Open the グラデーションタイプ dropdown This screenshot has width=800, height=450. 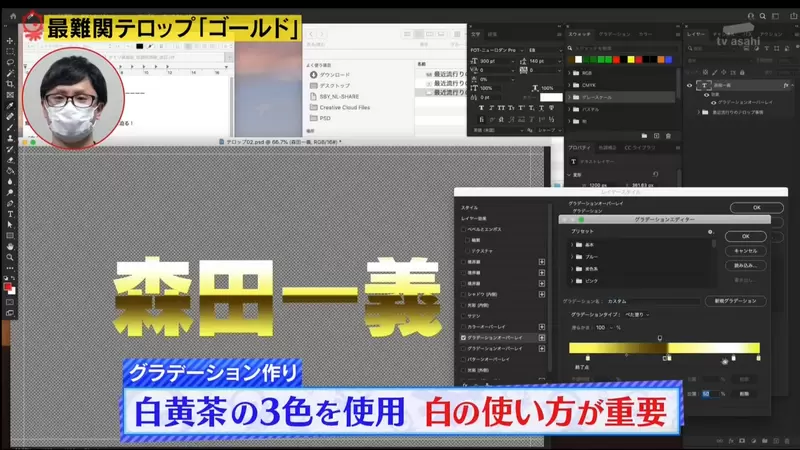click(x=637, y=314)
